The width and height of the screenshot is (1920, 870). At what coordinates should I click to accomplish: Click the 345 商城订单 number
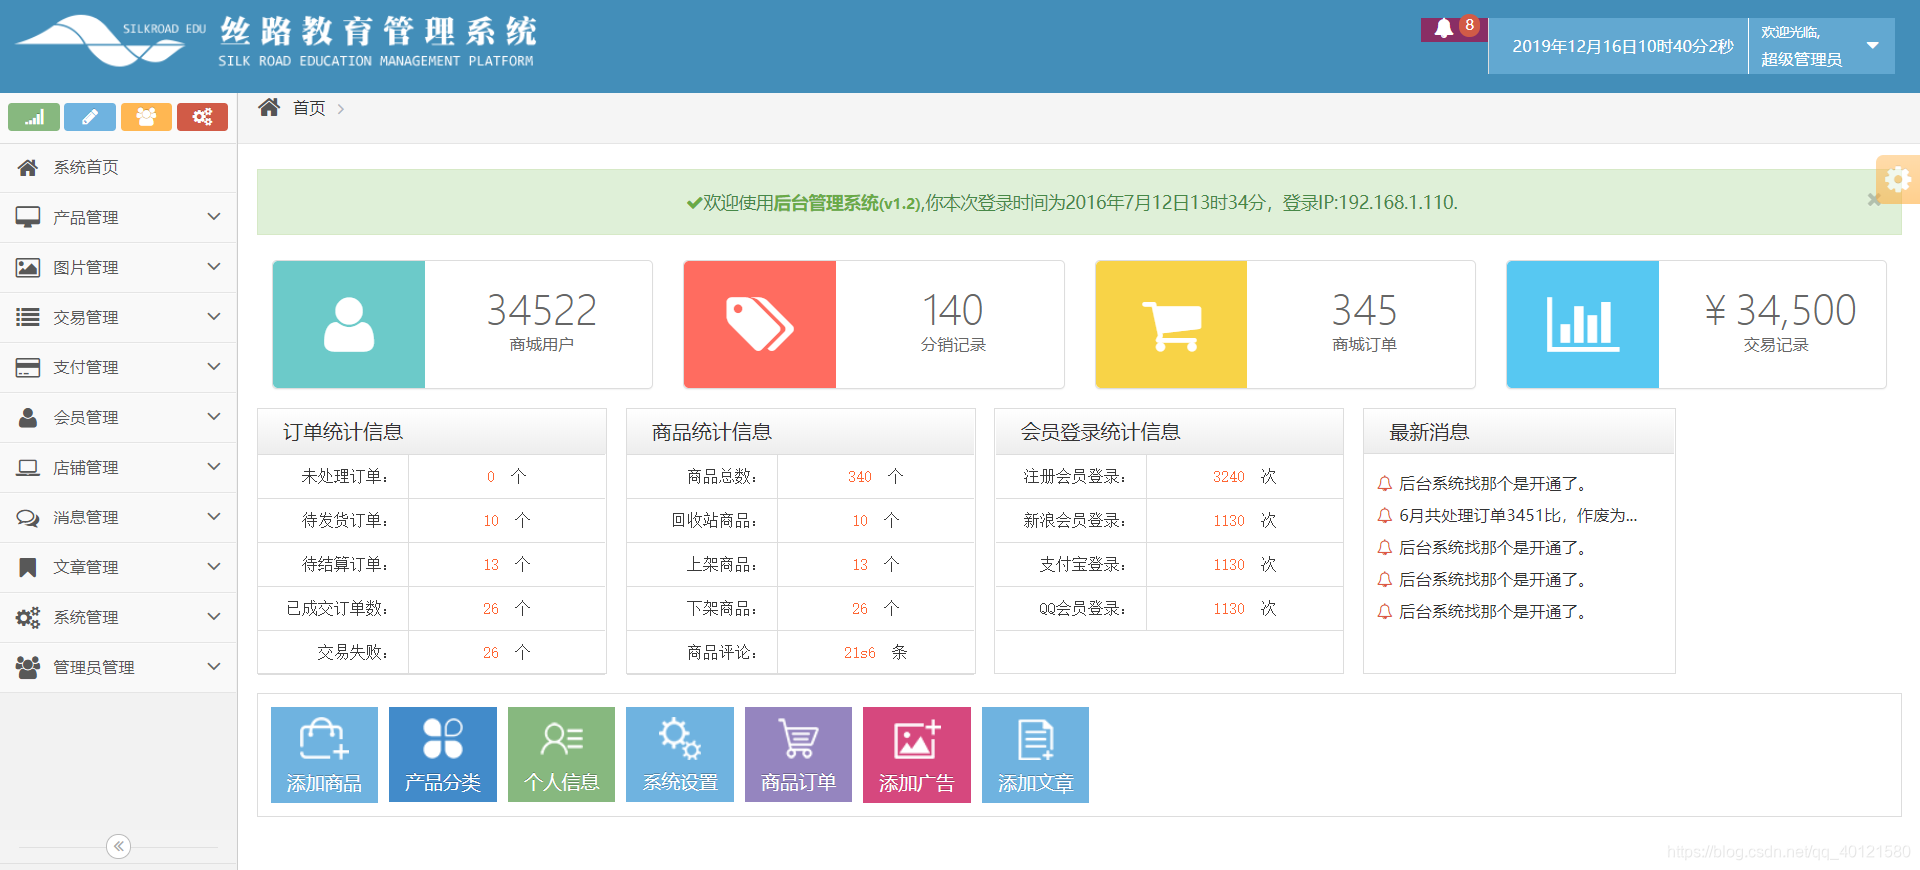(1364, 310)
